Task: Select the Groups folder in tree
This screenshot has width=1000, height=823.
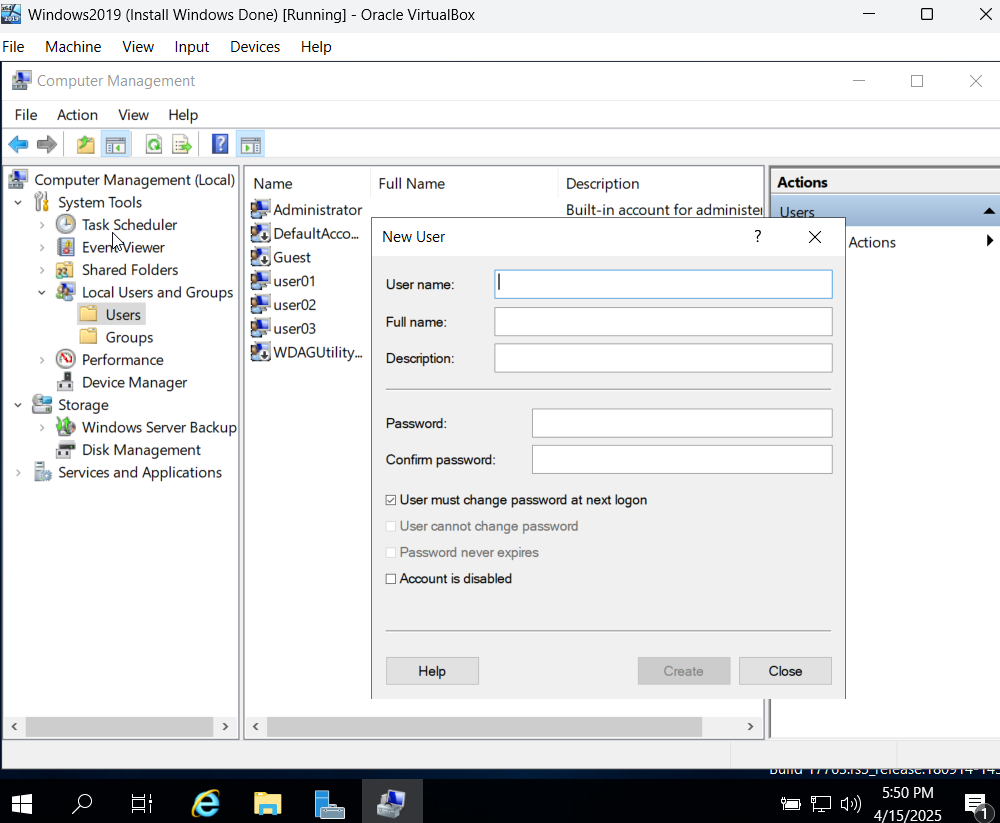Action: (117, 337)
